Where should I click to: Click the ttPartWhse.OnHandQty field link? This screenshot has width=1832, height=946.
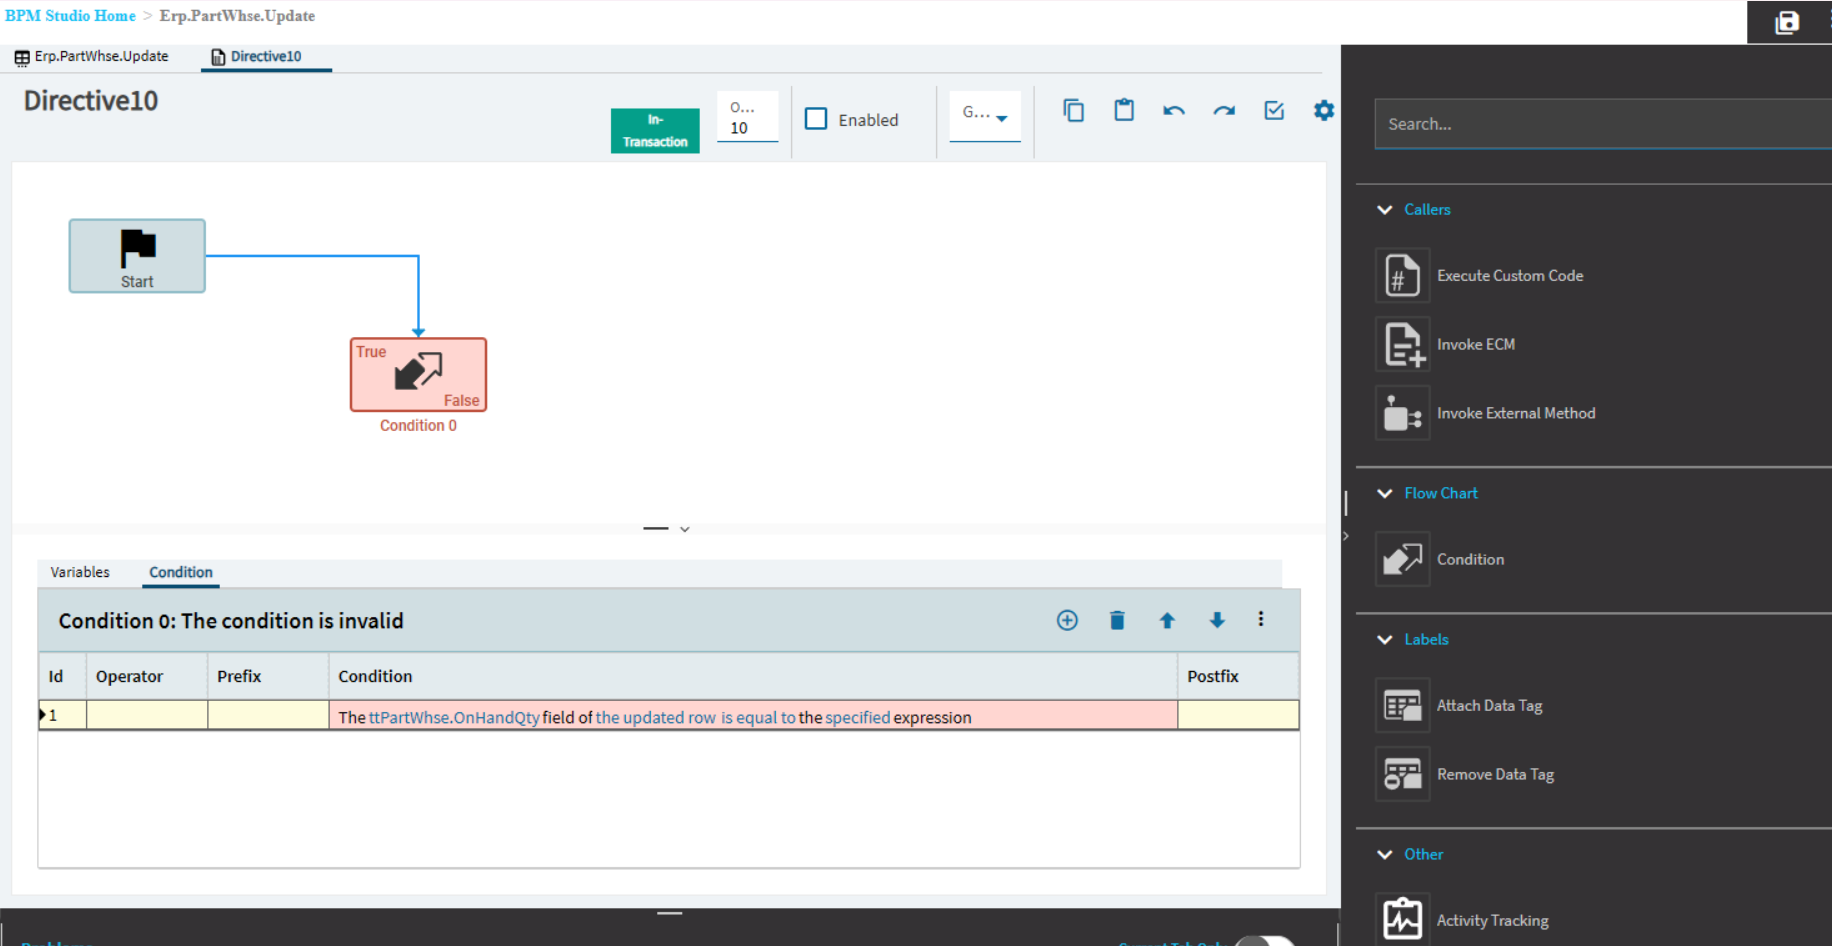pos(454,717)
